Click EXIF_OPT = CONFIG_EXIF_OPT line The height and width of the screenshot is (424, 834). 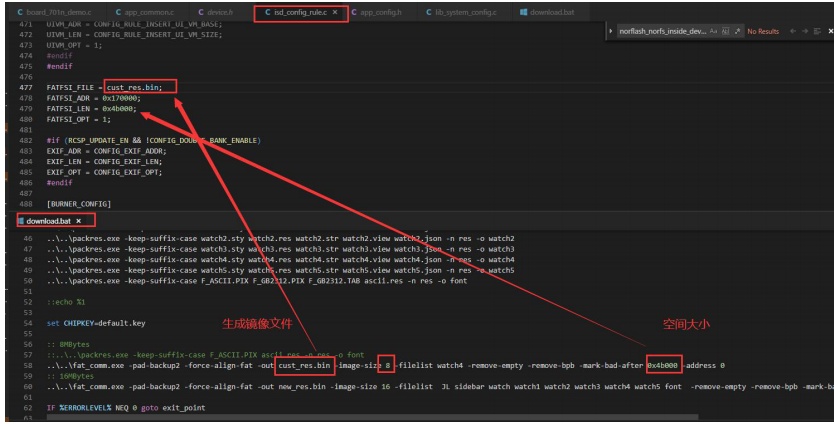pos(104,172)
